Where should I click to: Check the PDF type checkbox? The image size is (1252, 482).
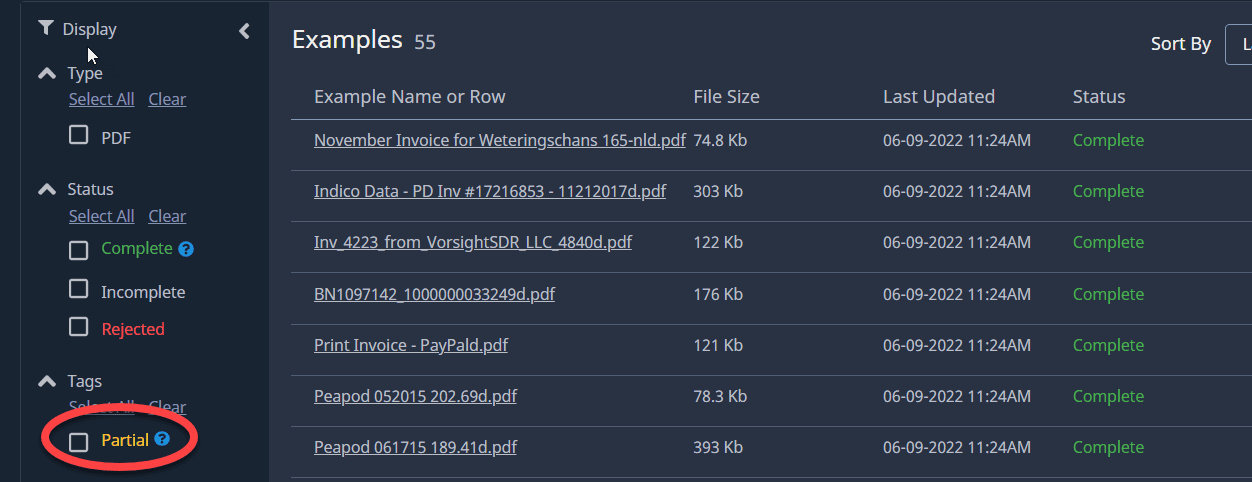pyautogui.click(x=78, y=135)
